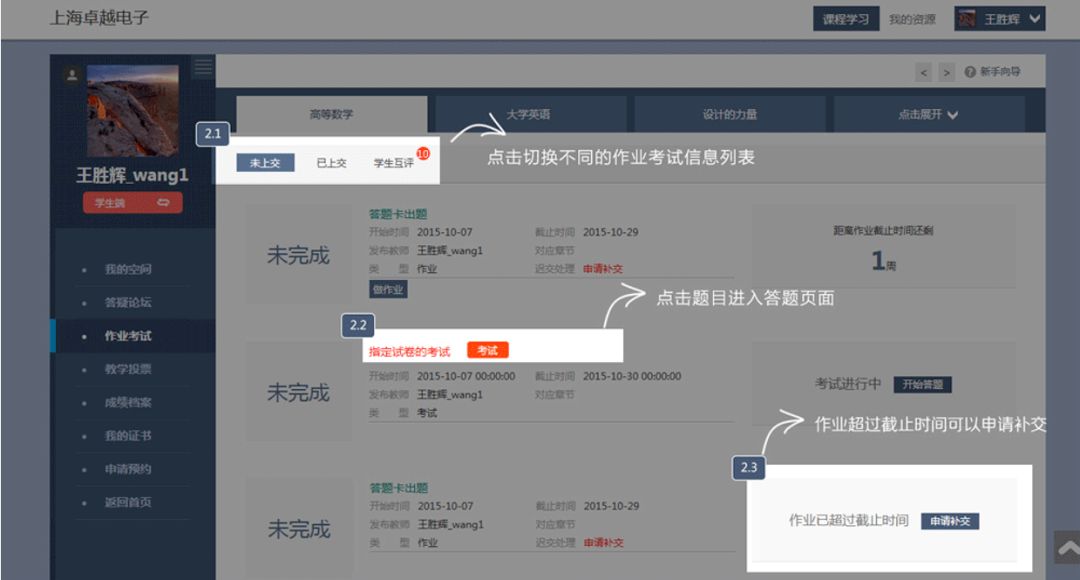Click the previous arrow in the top bar
This screenshot has width=1080, height=580.
(924, 72)
